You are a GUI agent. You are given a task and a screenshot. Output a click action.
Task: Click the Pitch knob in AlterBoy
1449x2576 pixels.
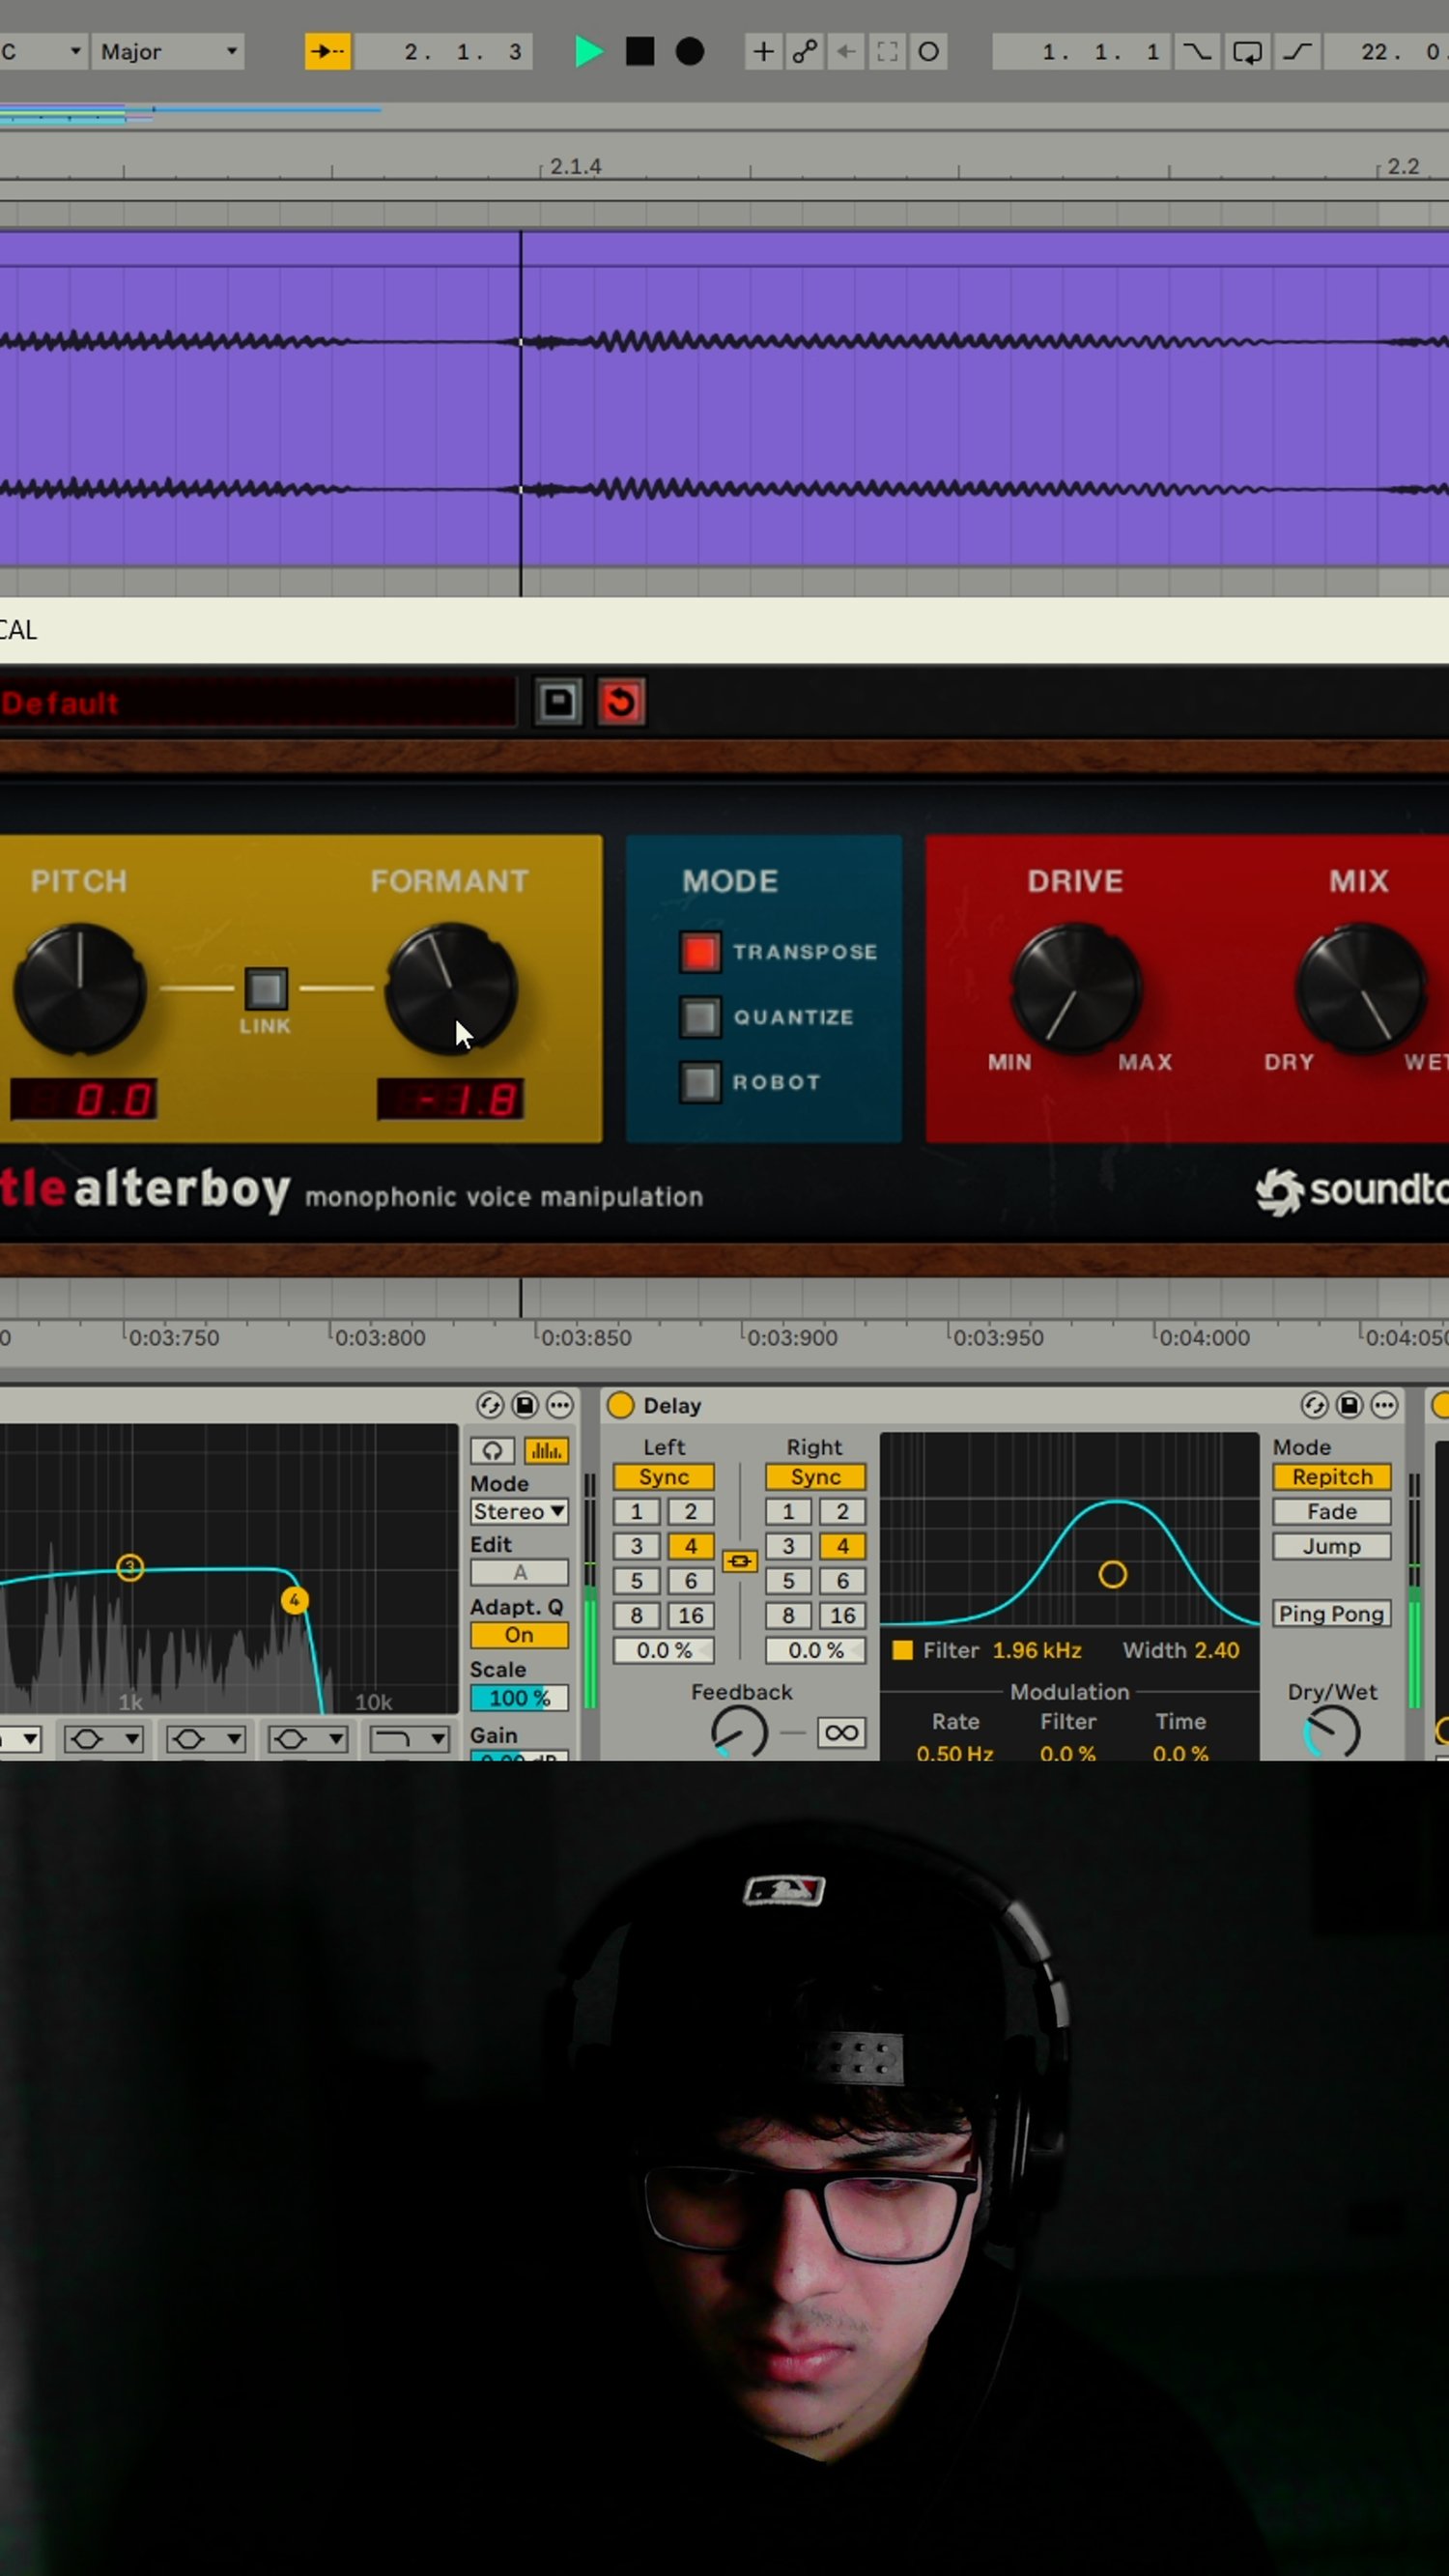(80, 989)
